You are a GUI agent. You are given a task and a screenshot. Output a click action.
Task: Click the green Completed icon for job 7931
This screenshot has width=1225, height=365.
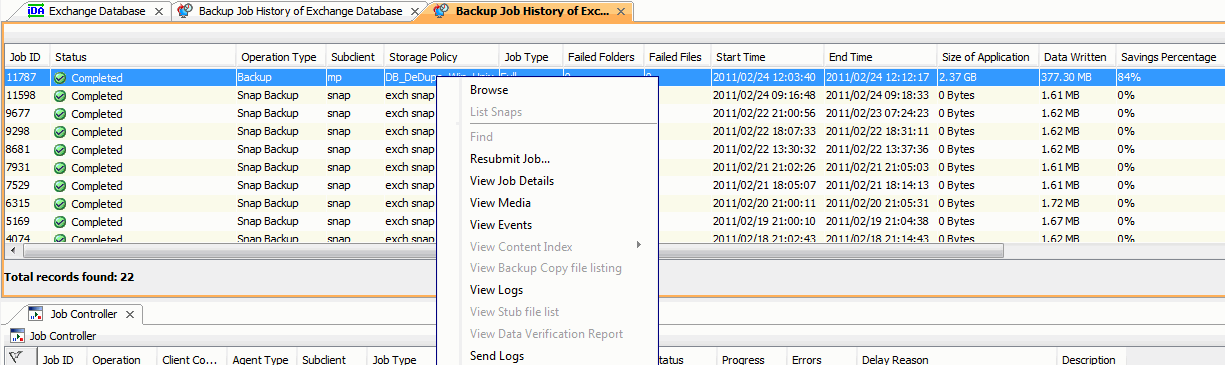coord(60,168)
